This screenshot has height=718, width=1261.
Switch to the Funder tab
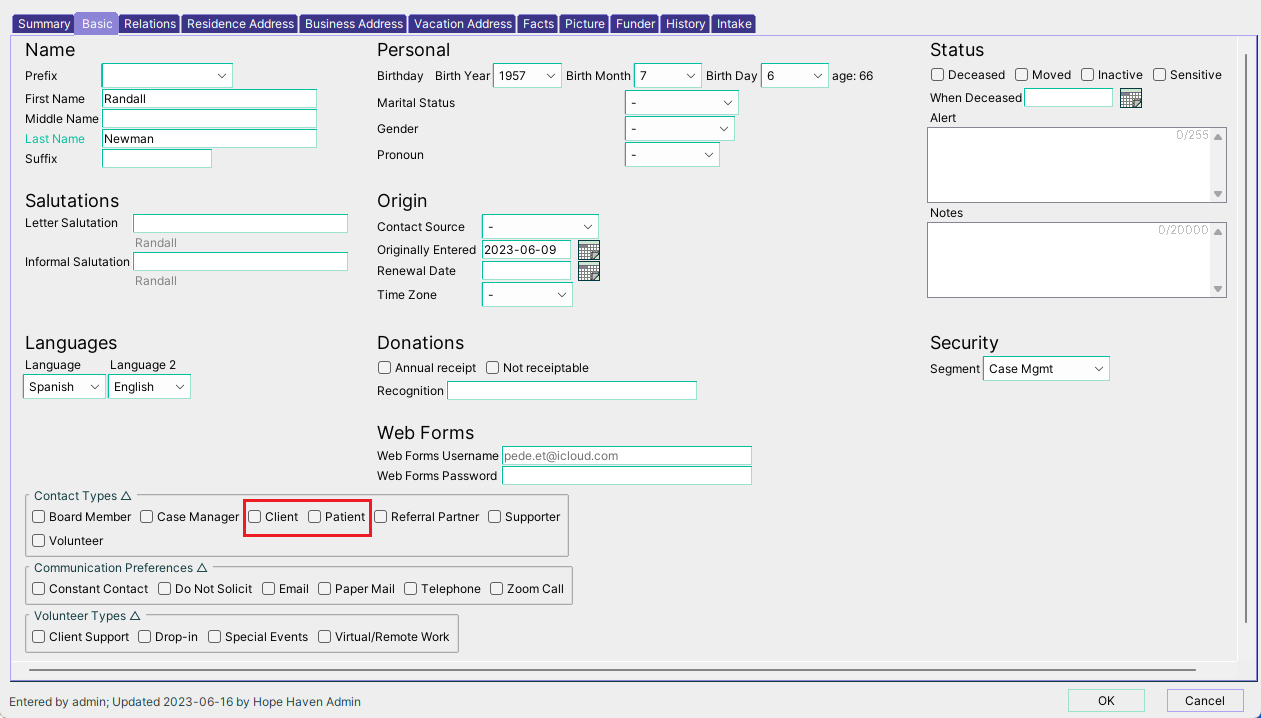click(x=636, y=24)
